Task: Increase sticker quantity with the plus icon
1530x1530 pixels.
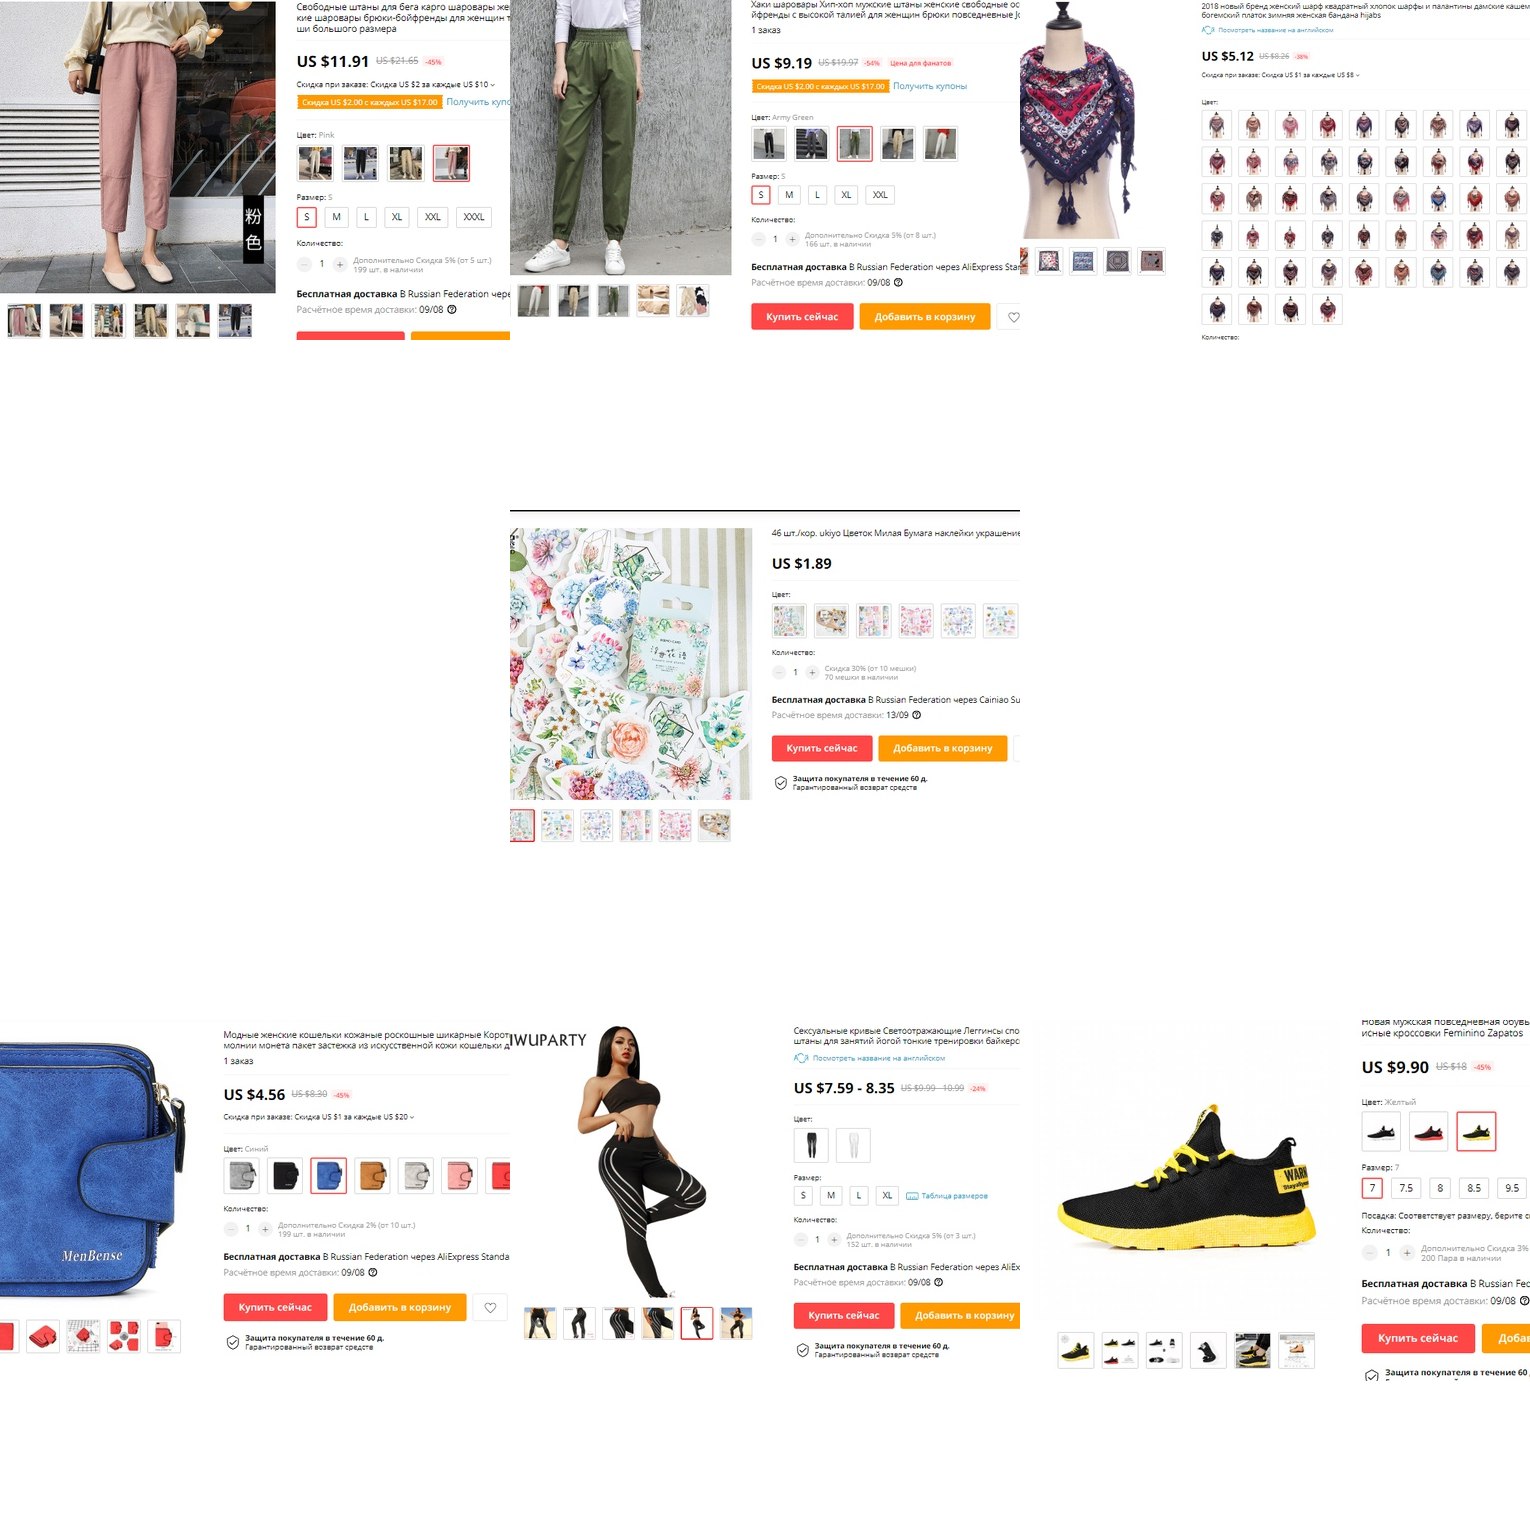Action: (x=812, y=672)
